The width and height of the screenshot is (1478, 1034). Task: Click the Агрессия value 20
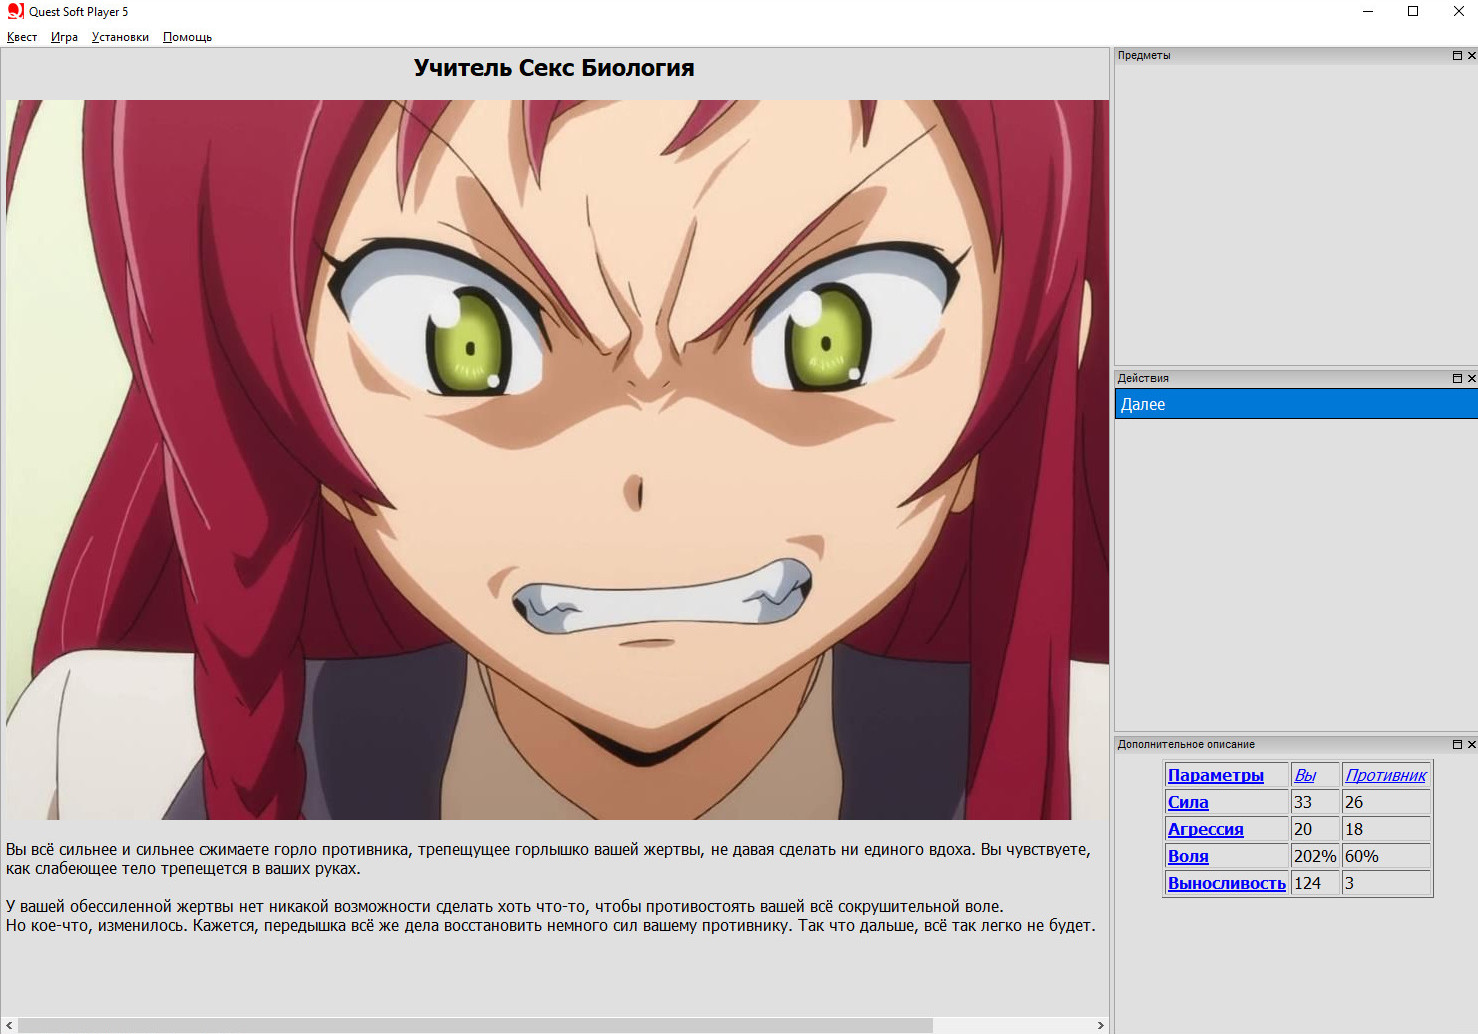tap(1303, 829)
